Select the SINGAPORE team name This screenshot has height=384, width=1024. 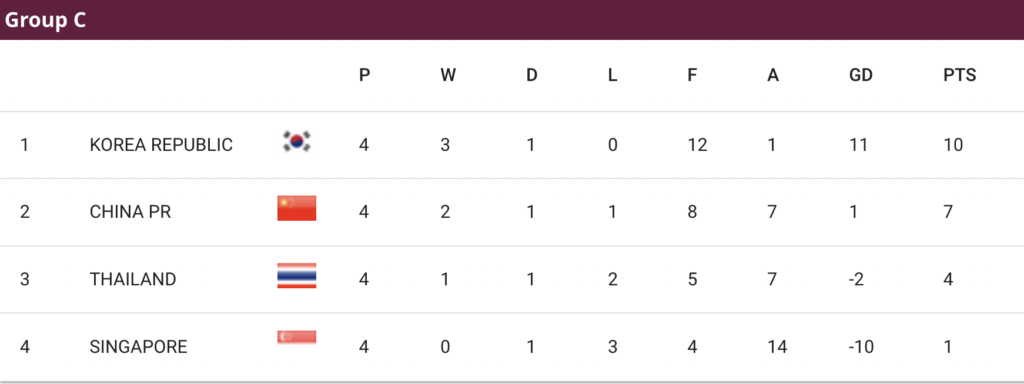[x=138, y=347]
